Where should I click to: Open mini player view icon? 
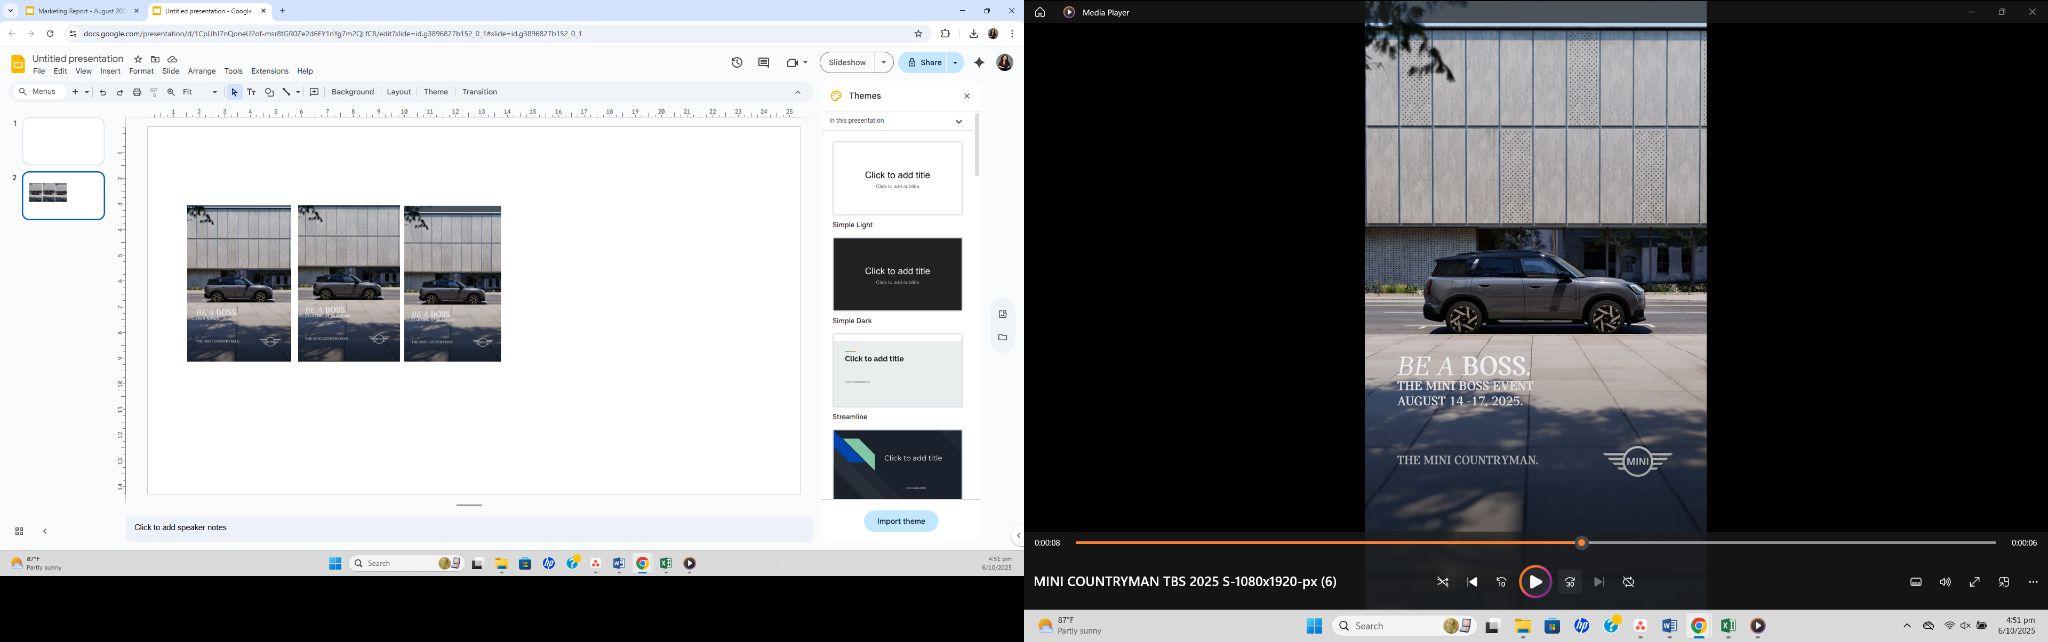click(2004, 582)
